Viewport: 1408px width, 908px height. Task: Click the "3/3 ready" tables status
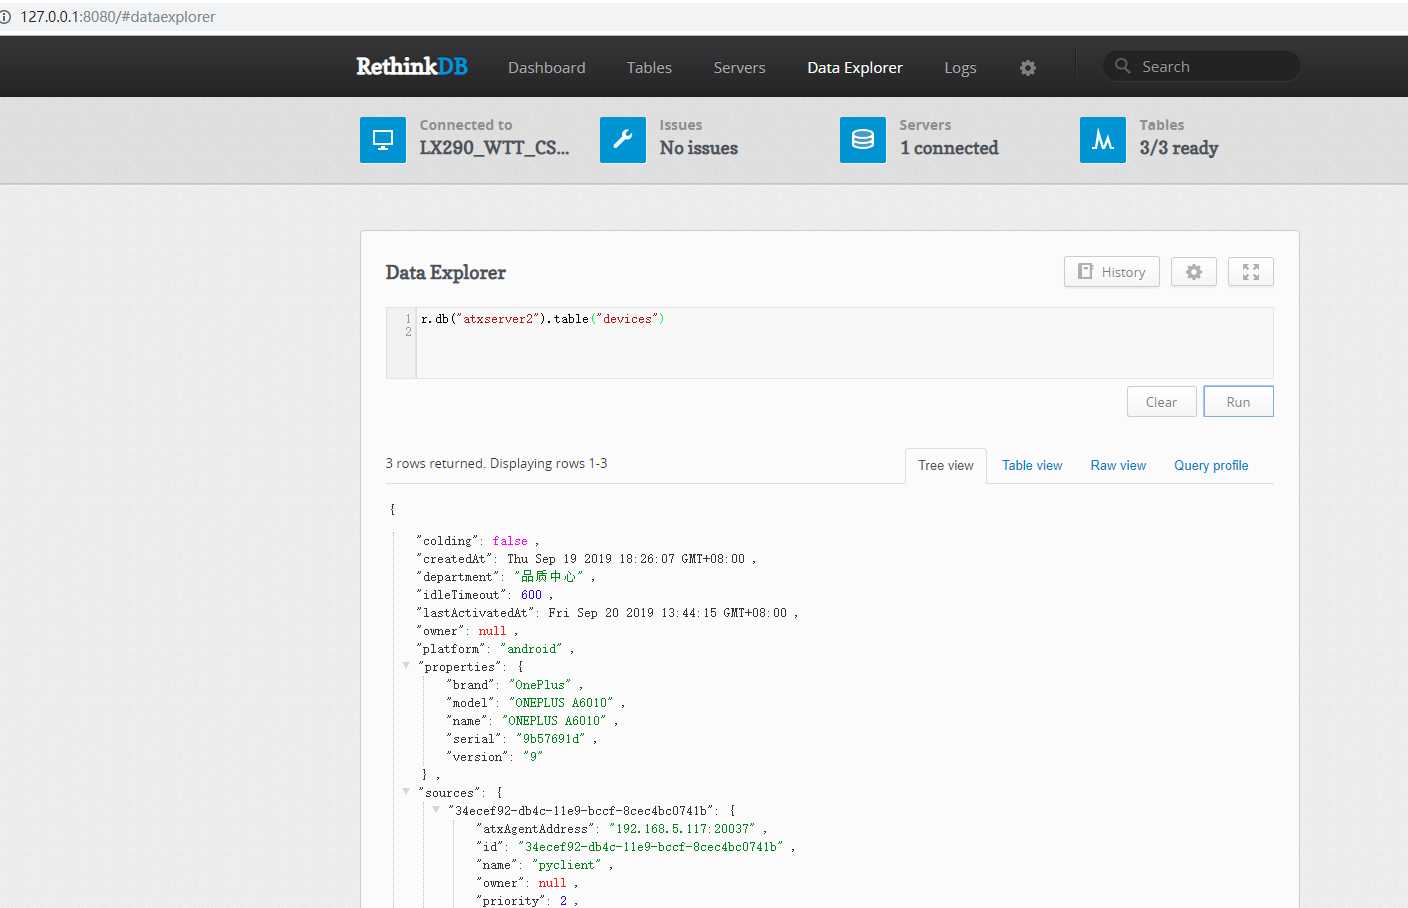1179,148
